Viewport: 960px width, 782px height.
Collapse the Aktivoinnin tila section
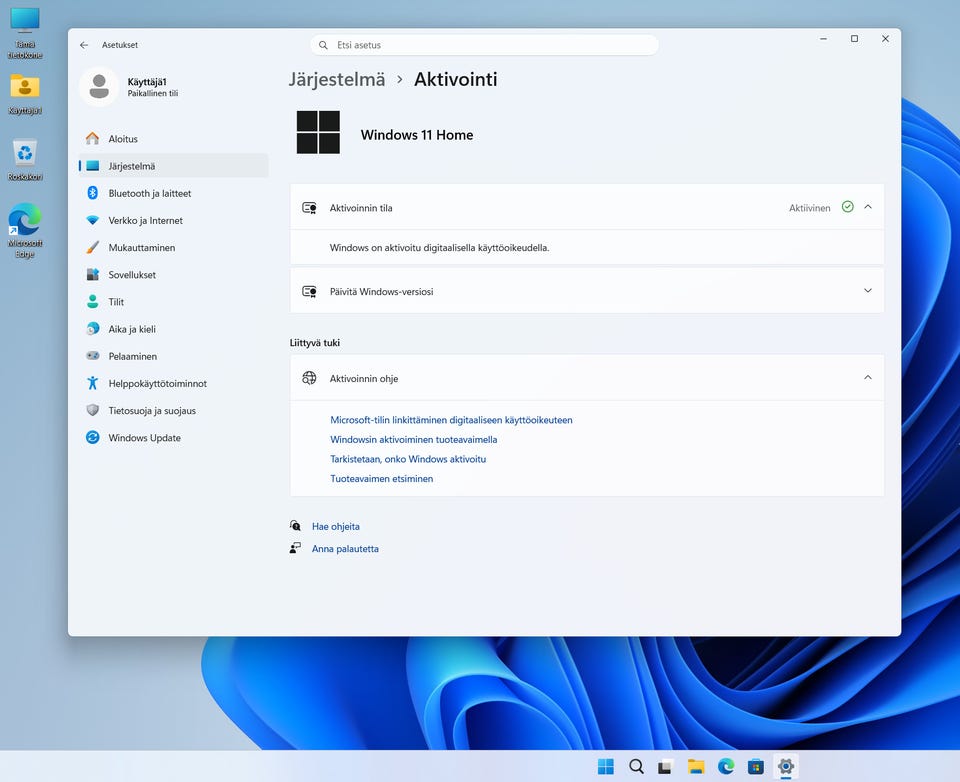(868, 207)
